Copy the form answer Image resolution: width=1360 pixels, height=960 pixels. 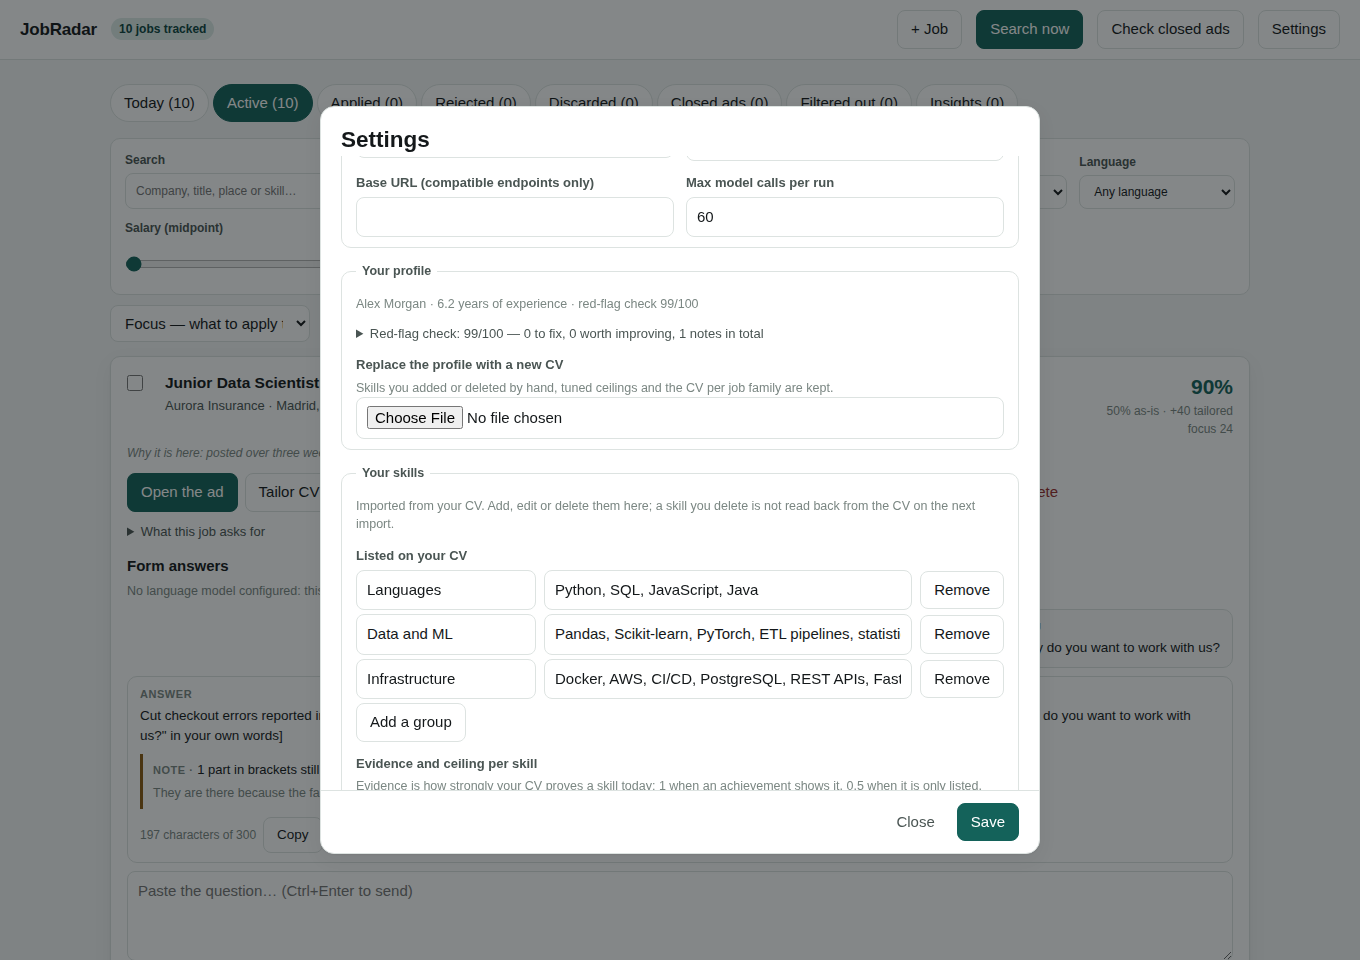(292, 835)
